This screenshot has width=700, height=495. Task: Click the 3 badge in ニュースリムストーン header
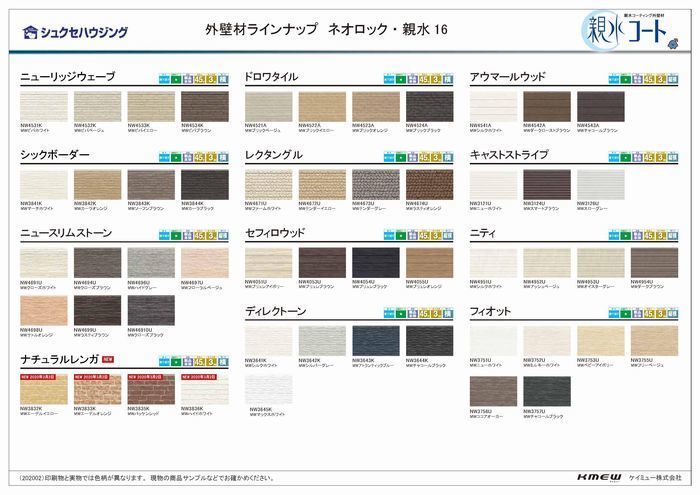[211, 235]
